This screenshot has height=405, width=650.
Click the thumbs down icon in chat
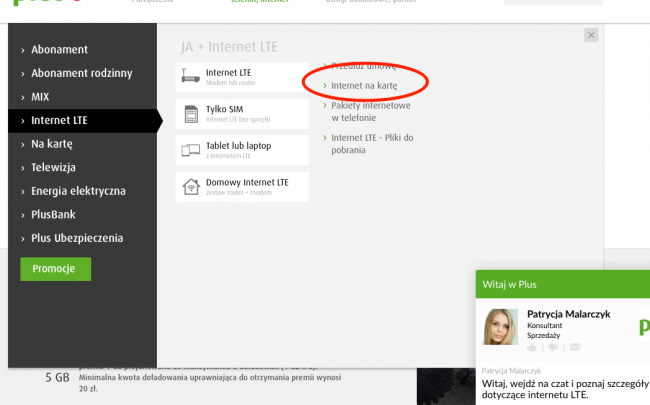[553, 347]
